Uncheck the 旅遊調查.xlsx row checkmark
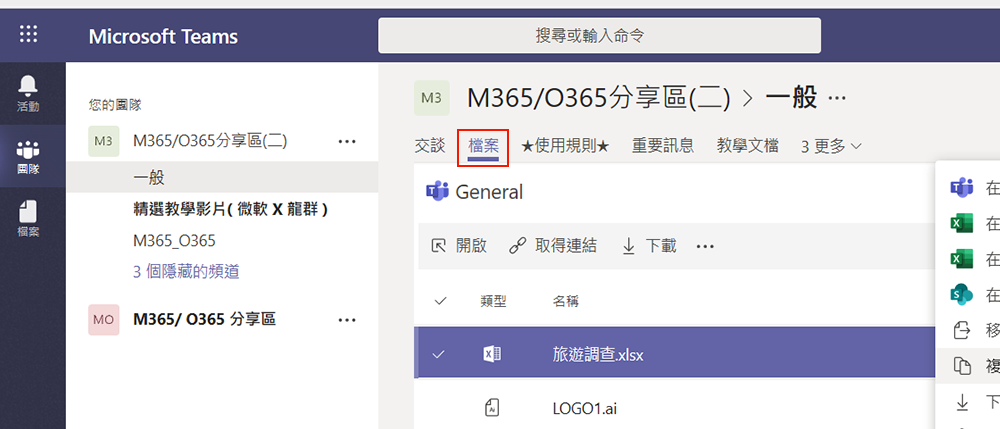 438,354
